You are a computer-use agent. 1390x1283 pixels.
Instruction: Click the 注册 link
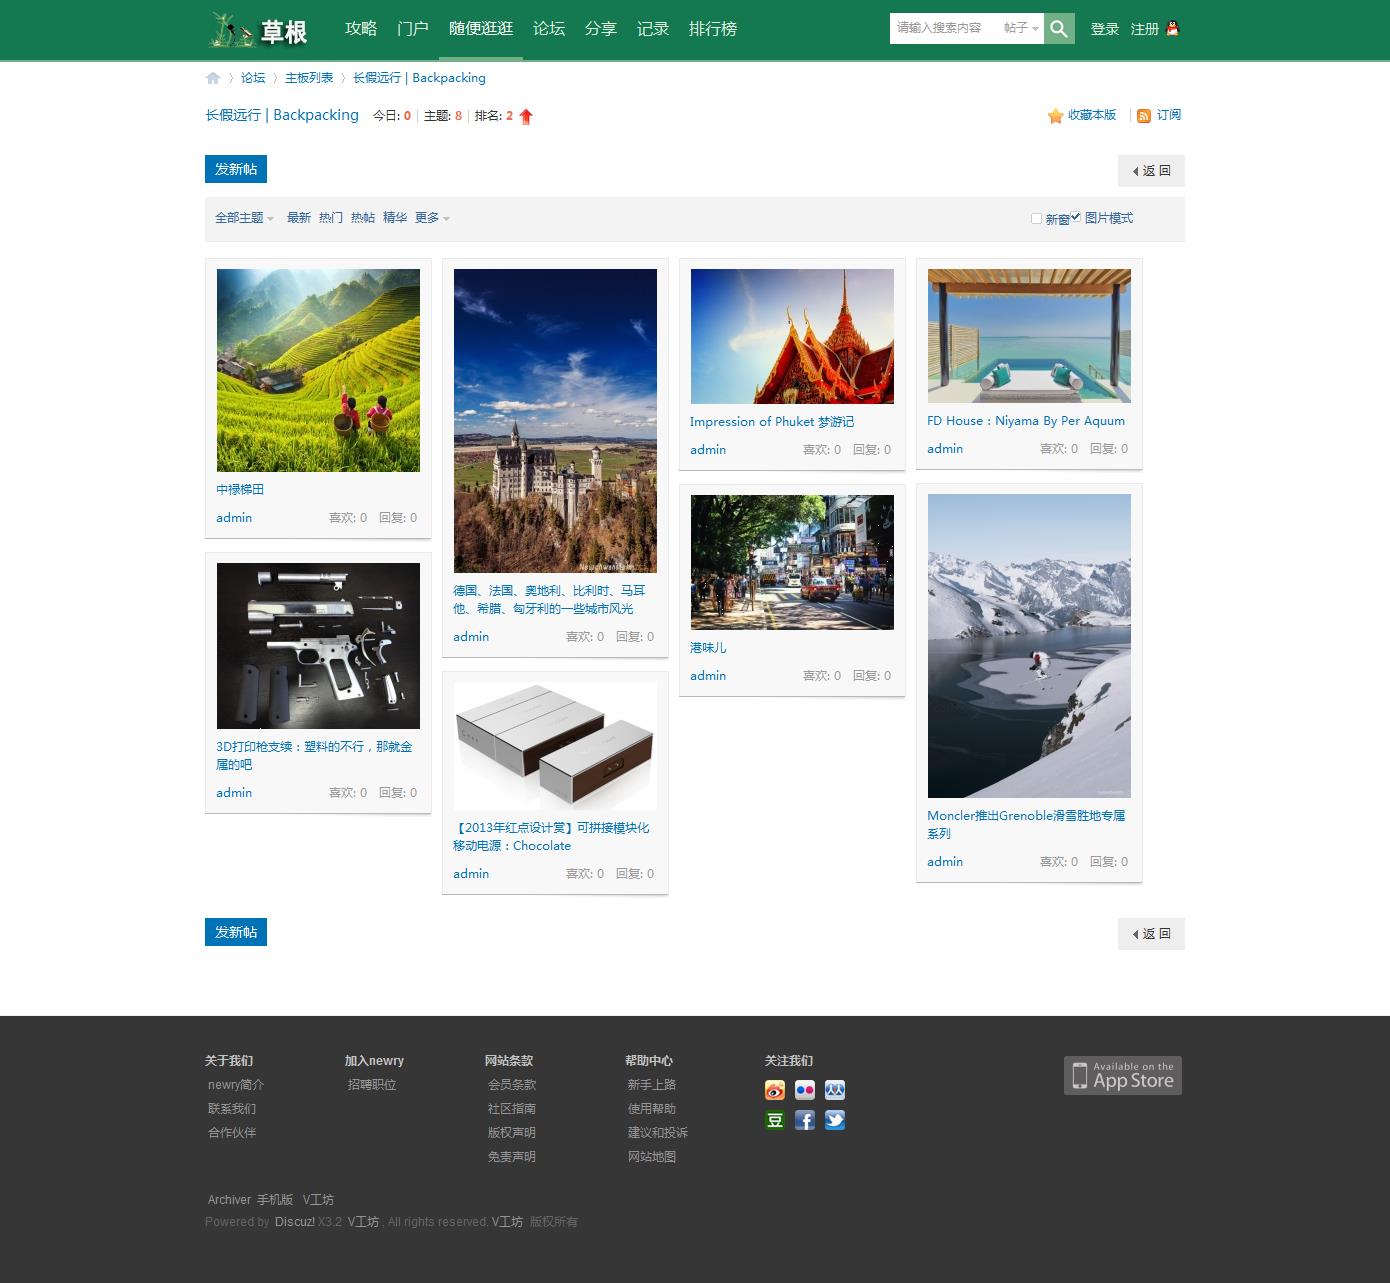coord(1145,29)
